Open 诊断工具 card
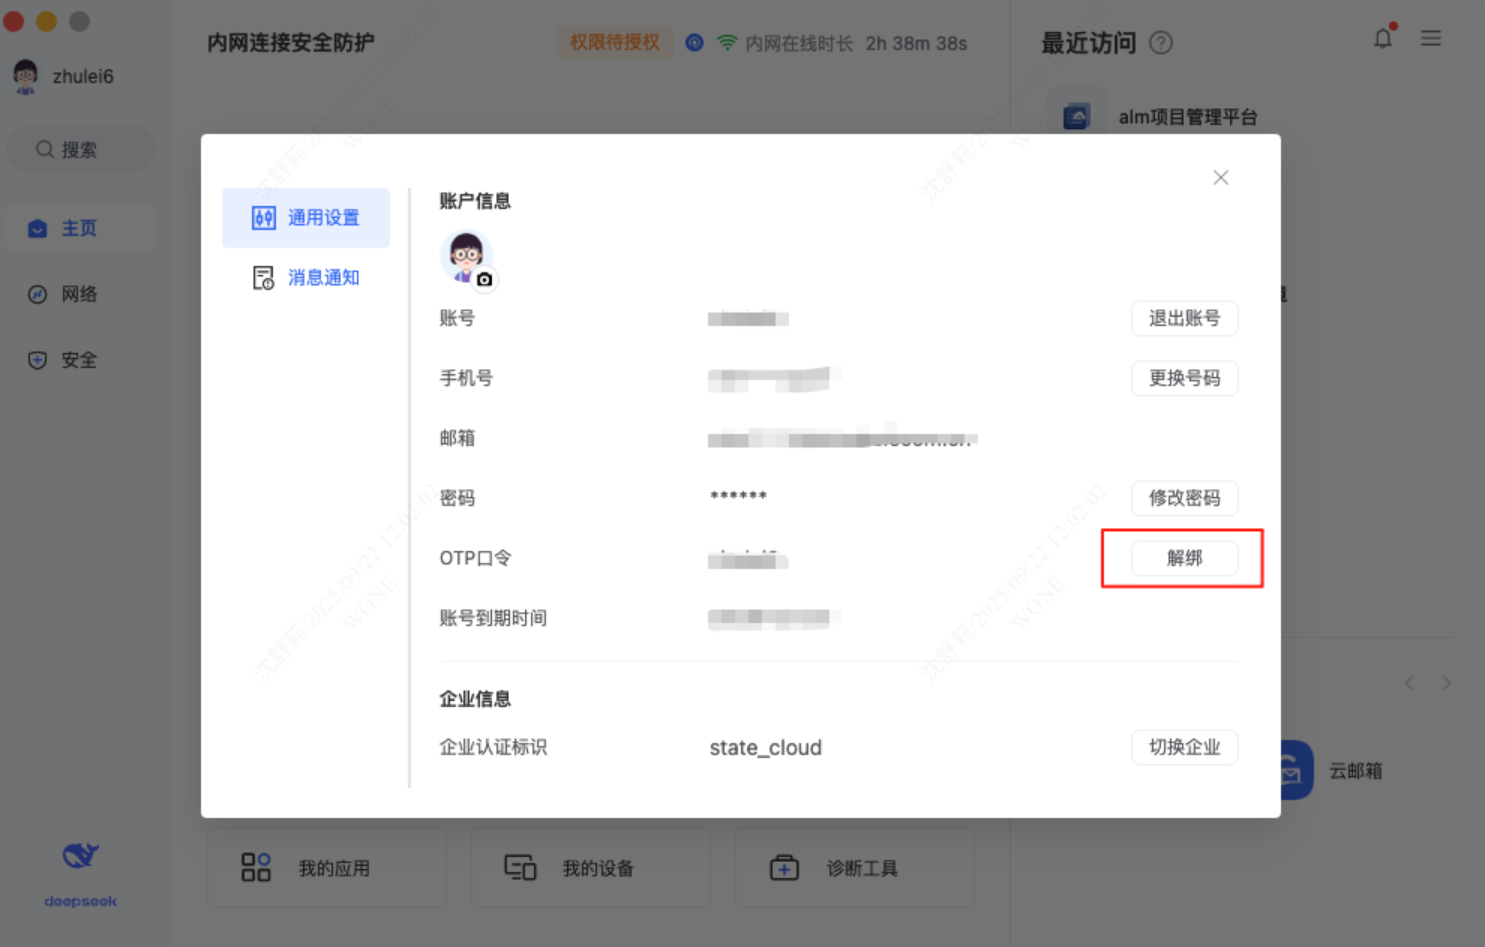1485x947 pixels. (x=855, y=868)
